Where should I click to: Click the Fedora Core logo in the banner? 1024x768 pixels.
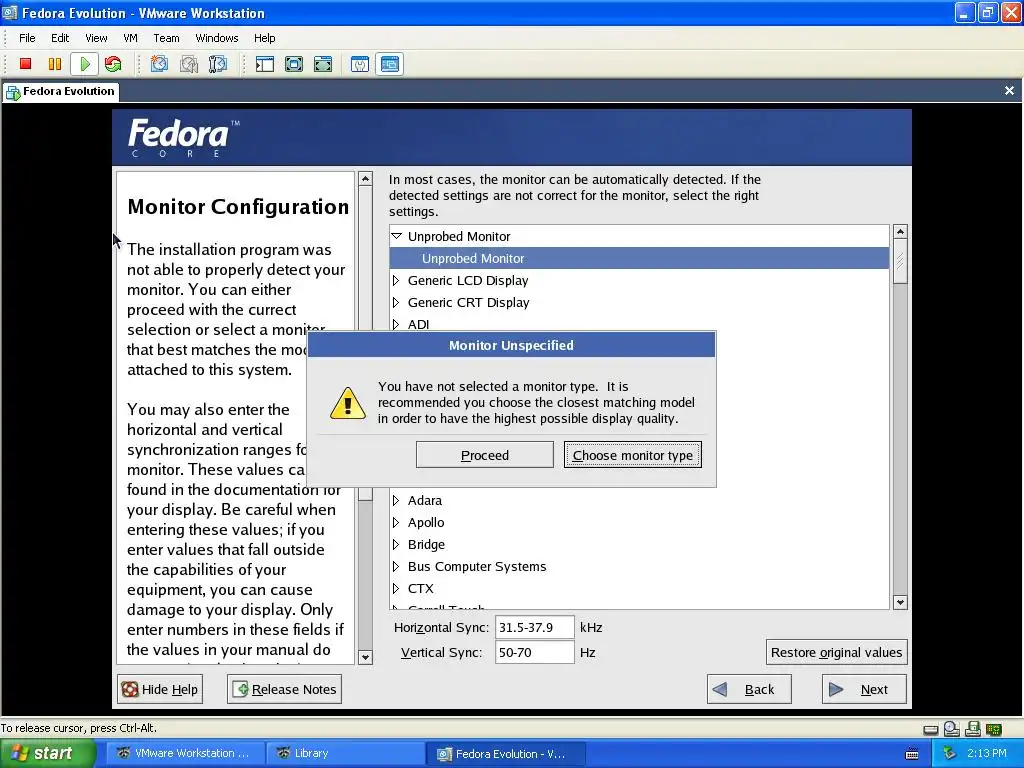pyautogui.click(x=184, y=138)
